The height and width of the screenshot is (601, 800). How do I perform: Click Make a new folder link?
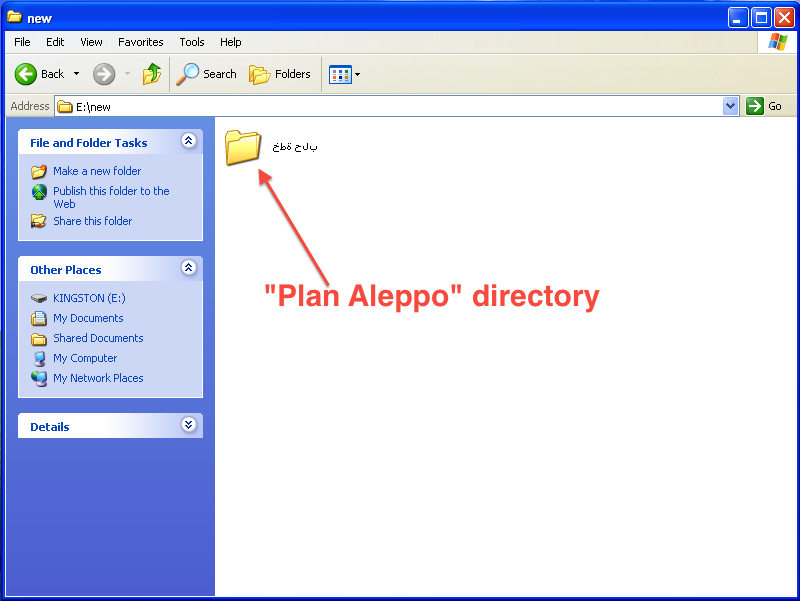[x=97, y=171]
